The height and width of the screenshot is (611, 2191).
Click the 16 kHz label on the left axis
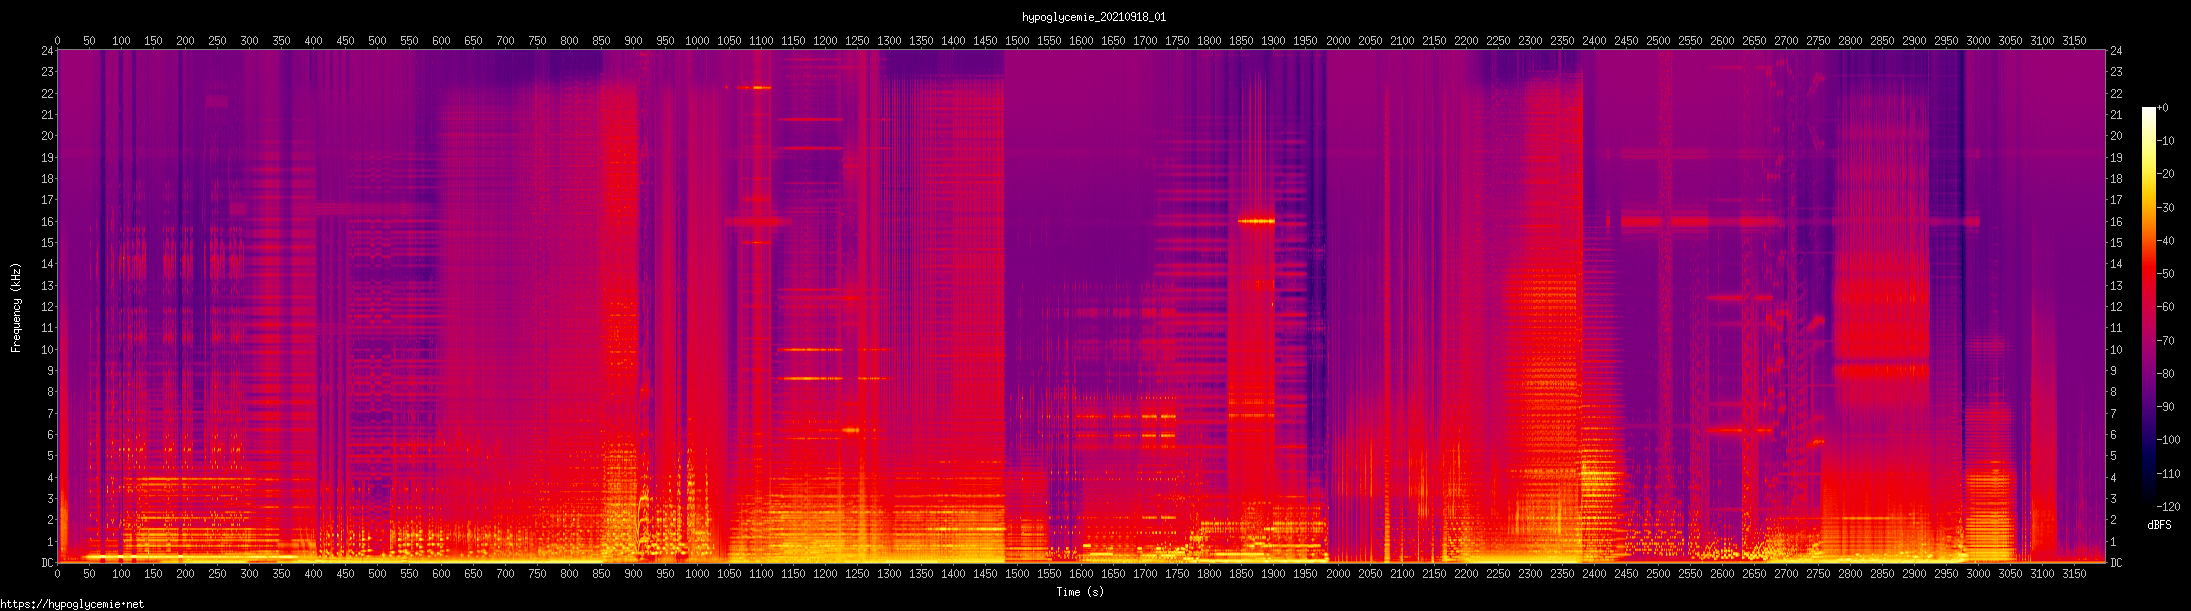tap(46, 221)
